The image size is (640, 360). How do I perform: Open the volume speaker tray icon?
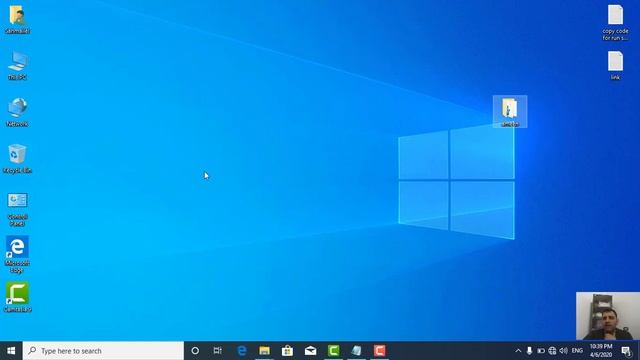564,351
